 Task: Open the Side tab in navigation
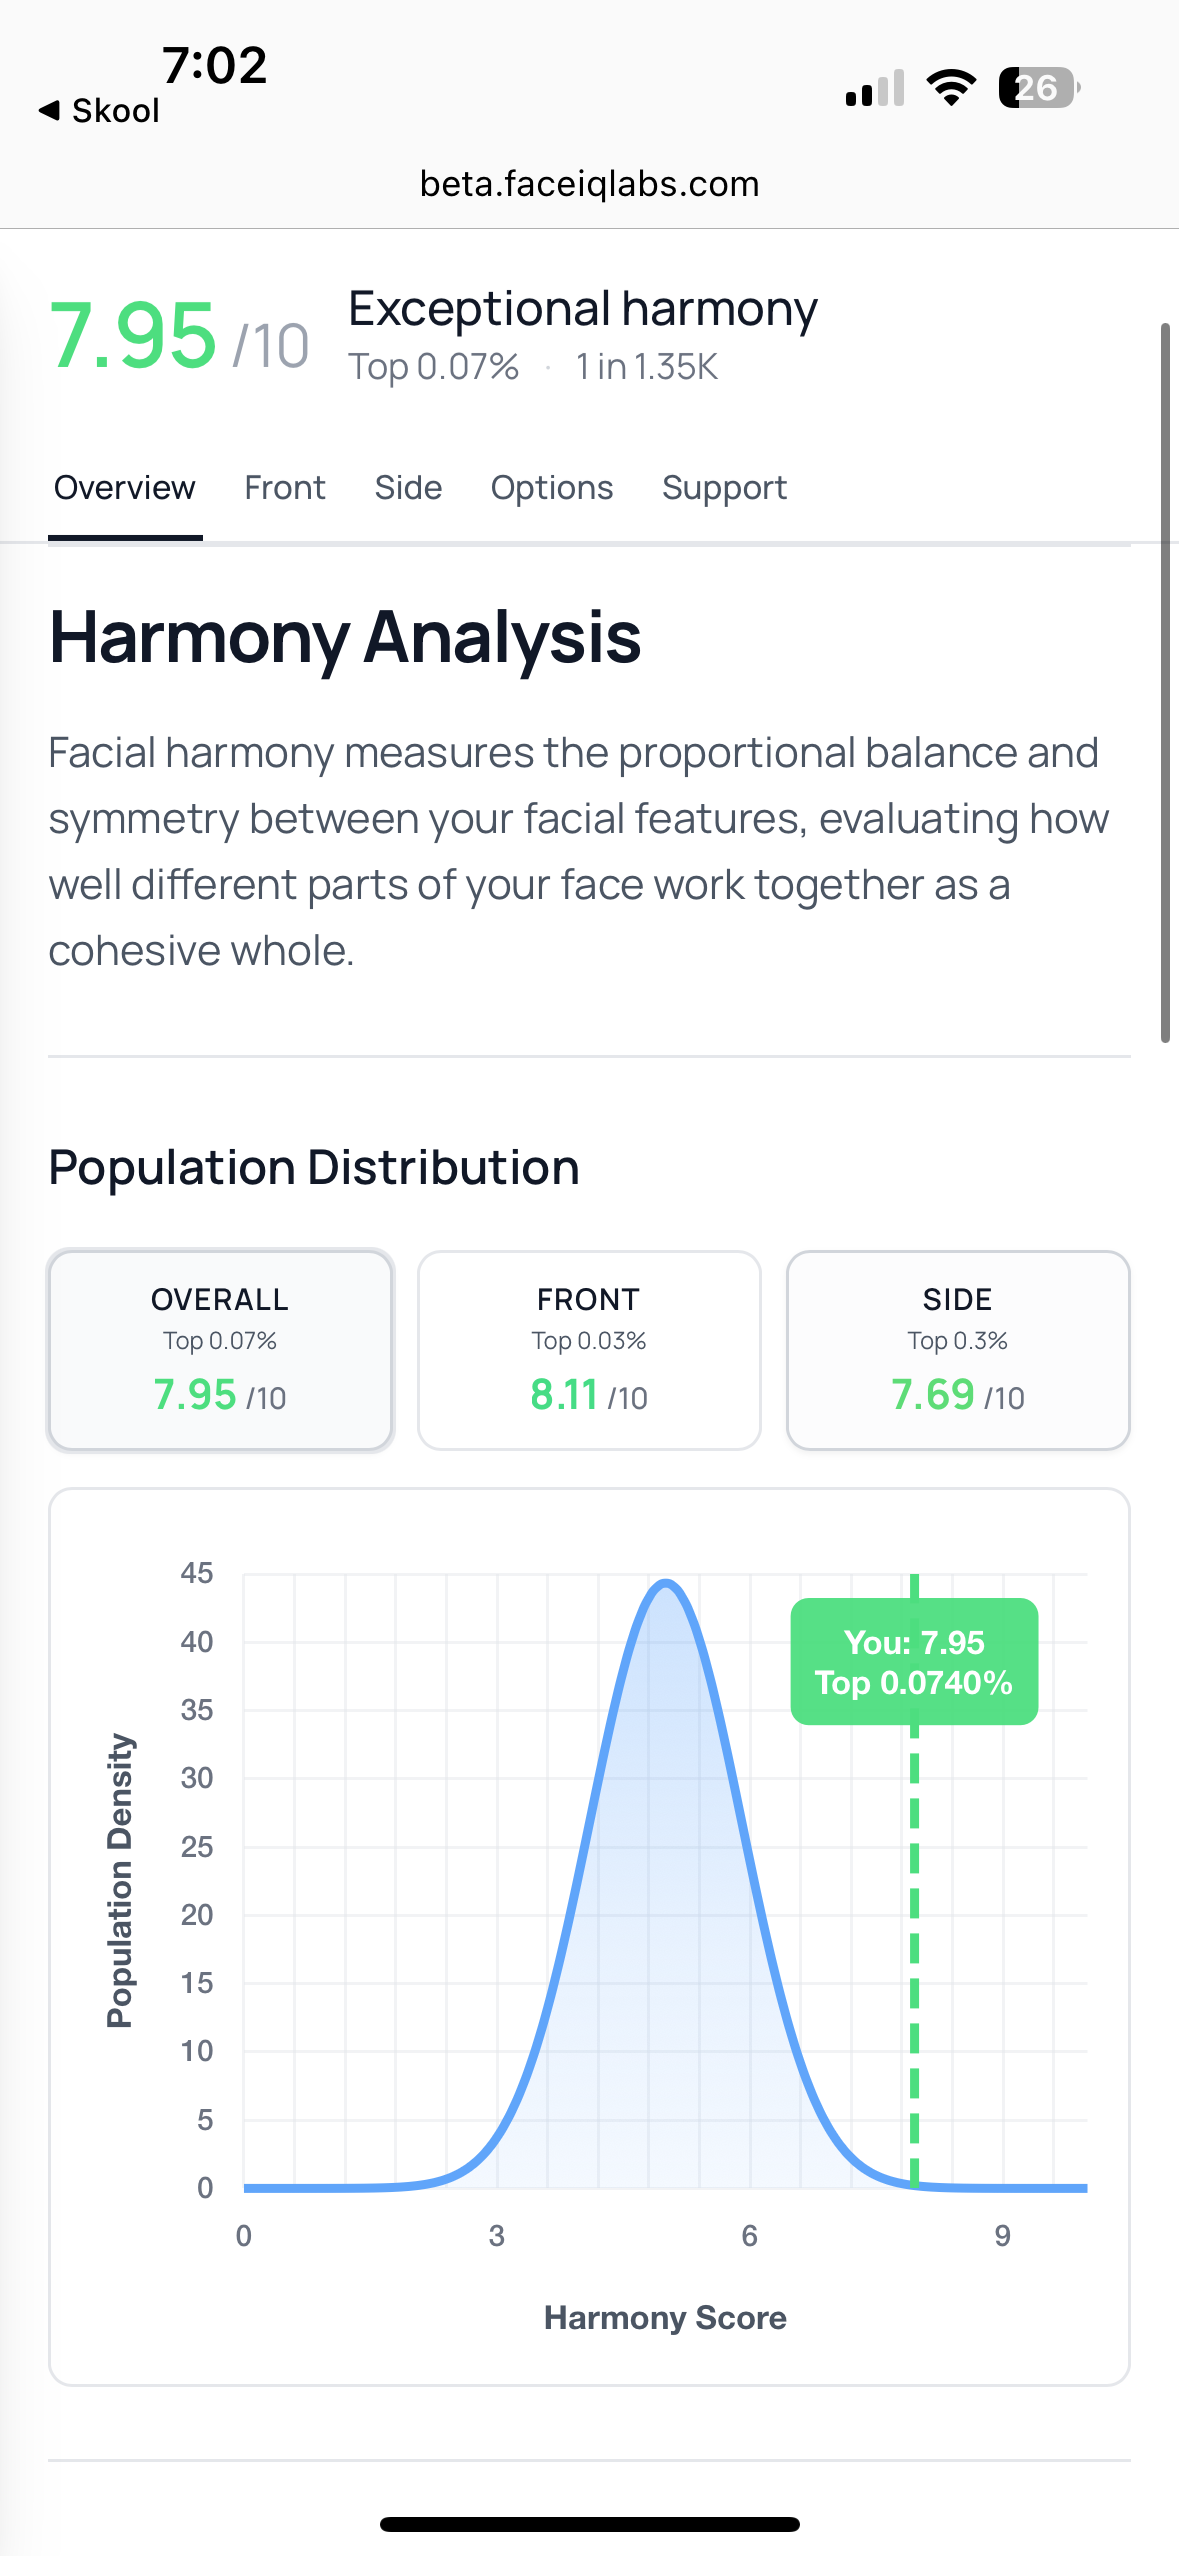(x=408, y=488)
